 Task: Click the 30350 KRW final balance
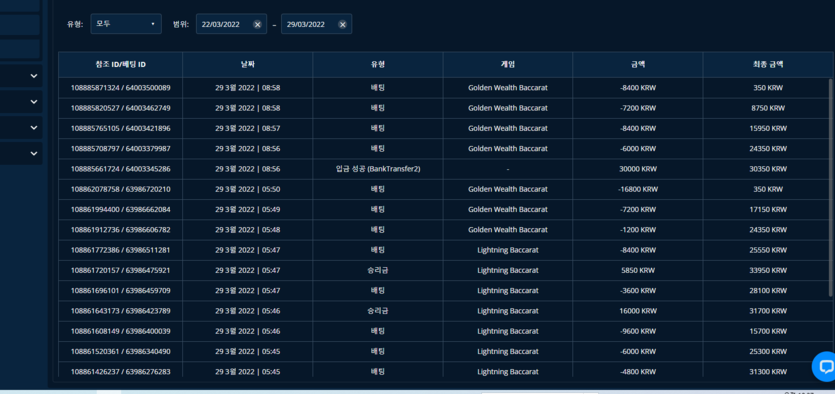tap(768, 169)
